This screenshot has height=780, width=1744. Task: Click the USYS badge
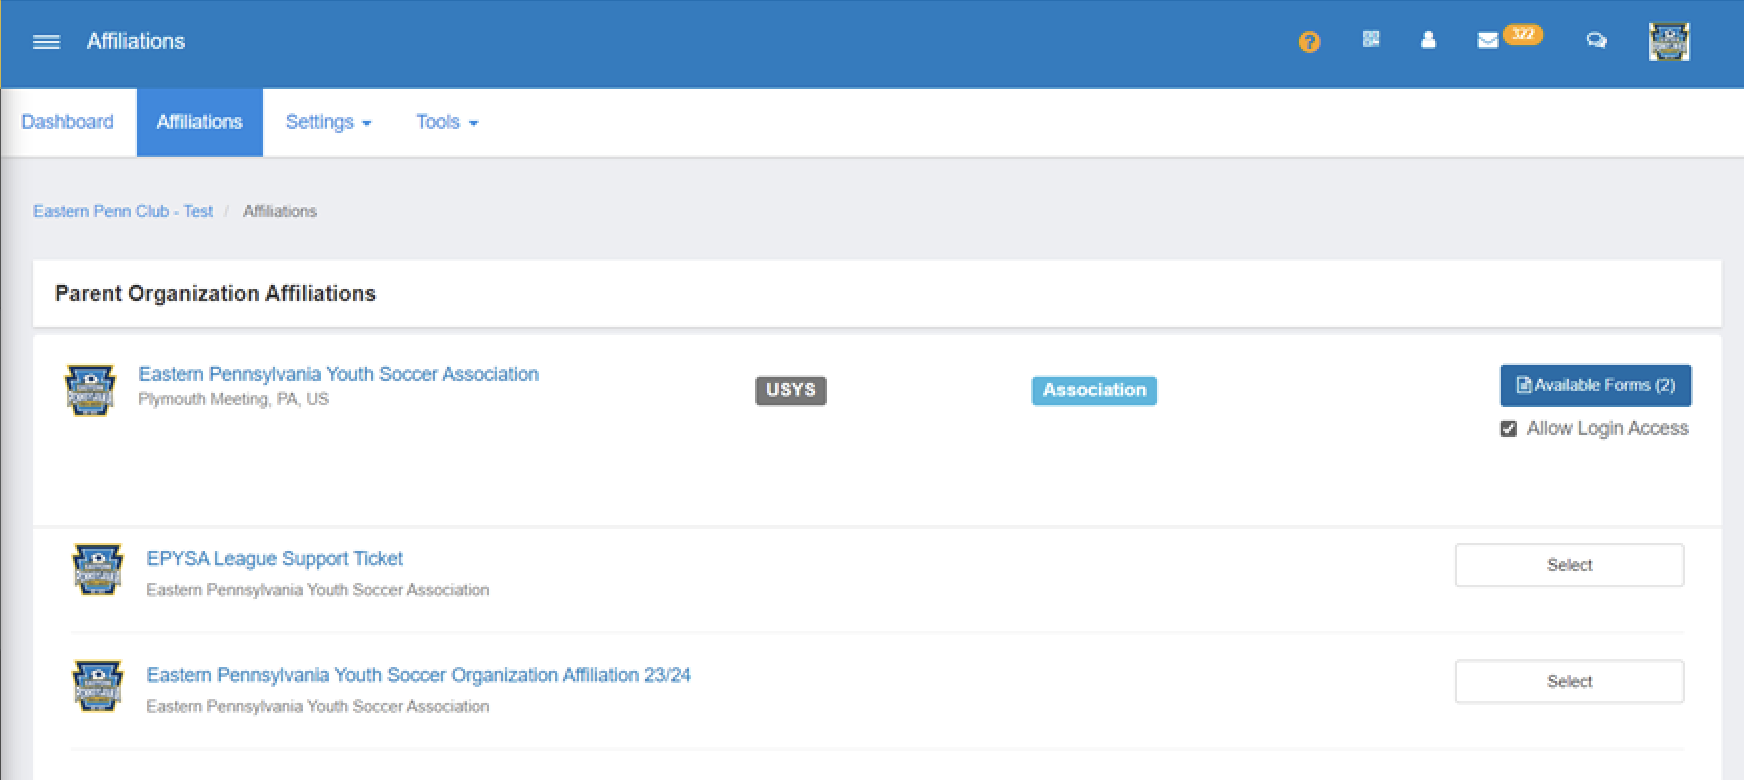(x=791, y=390)
